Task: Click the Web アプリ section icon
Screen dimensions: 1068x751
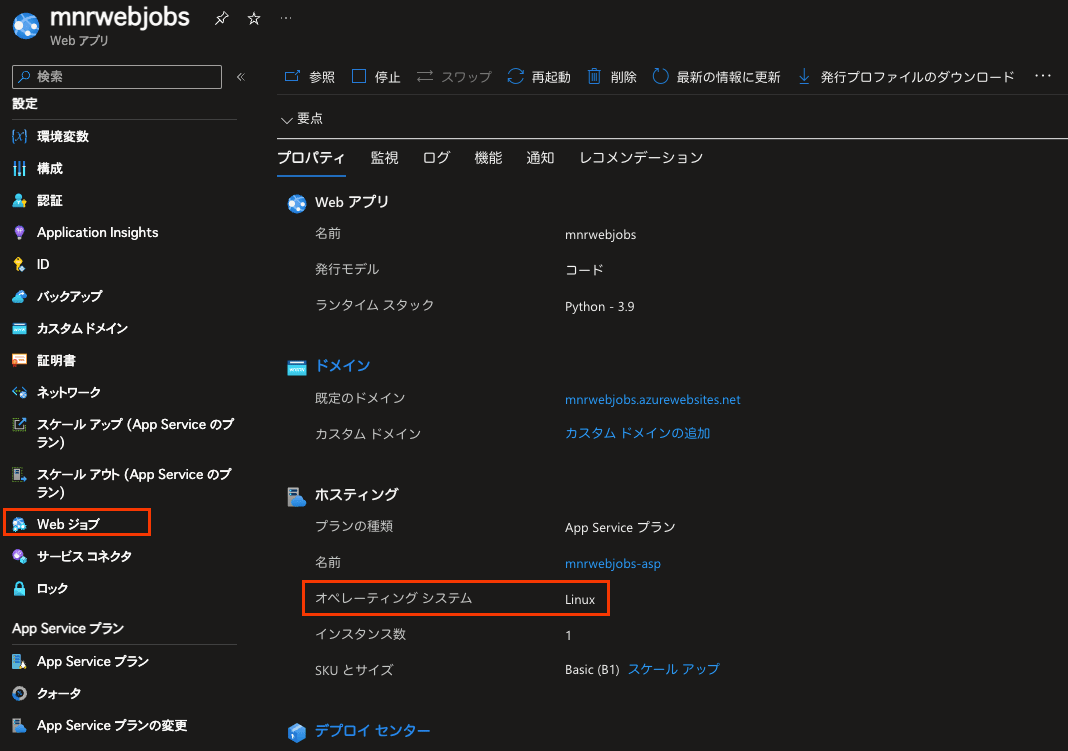Action: pos(297,204)
